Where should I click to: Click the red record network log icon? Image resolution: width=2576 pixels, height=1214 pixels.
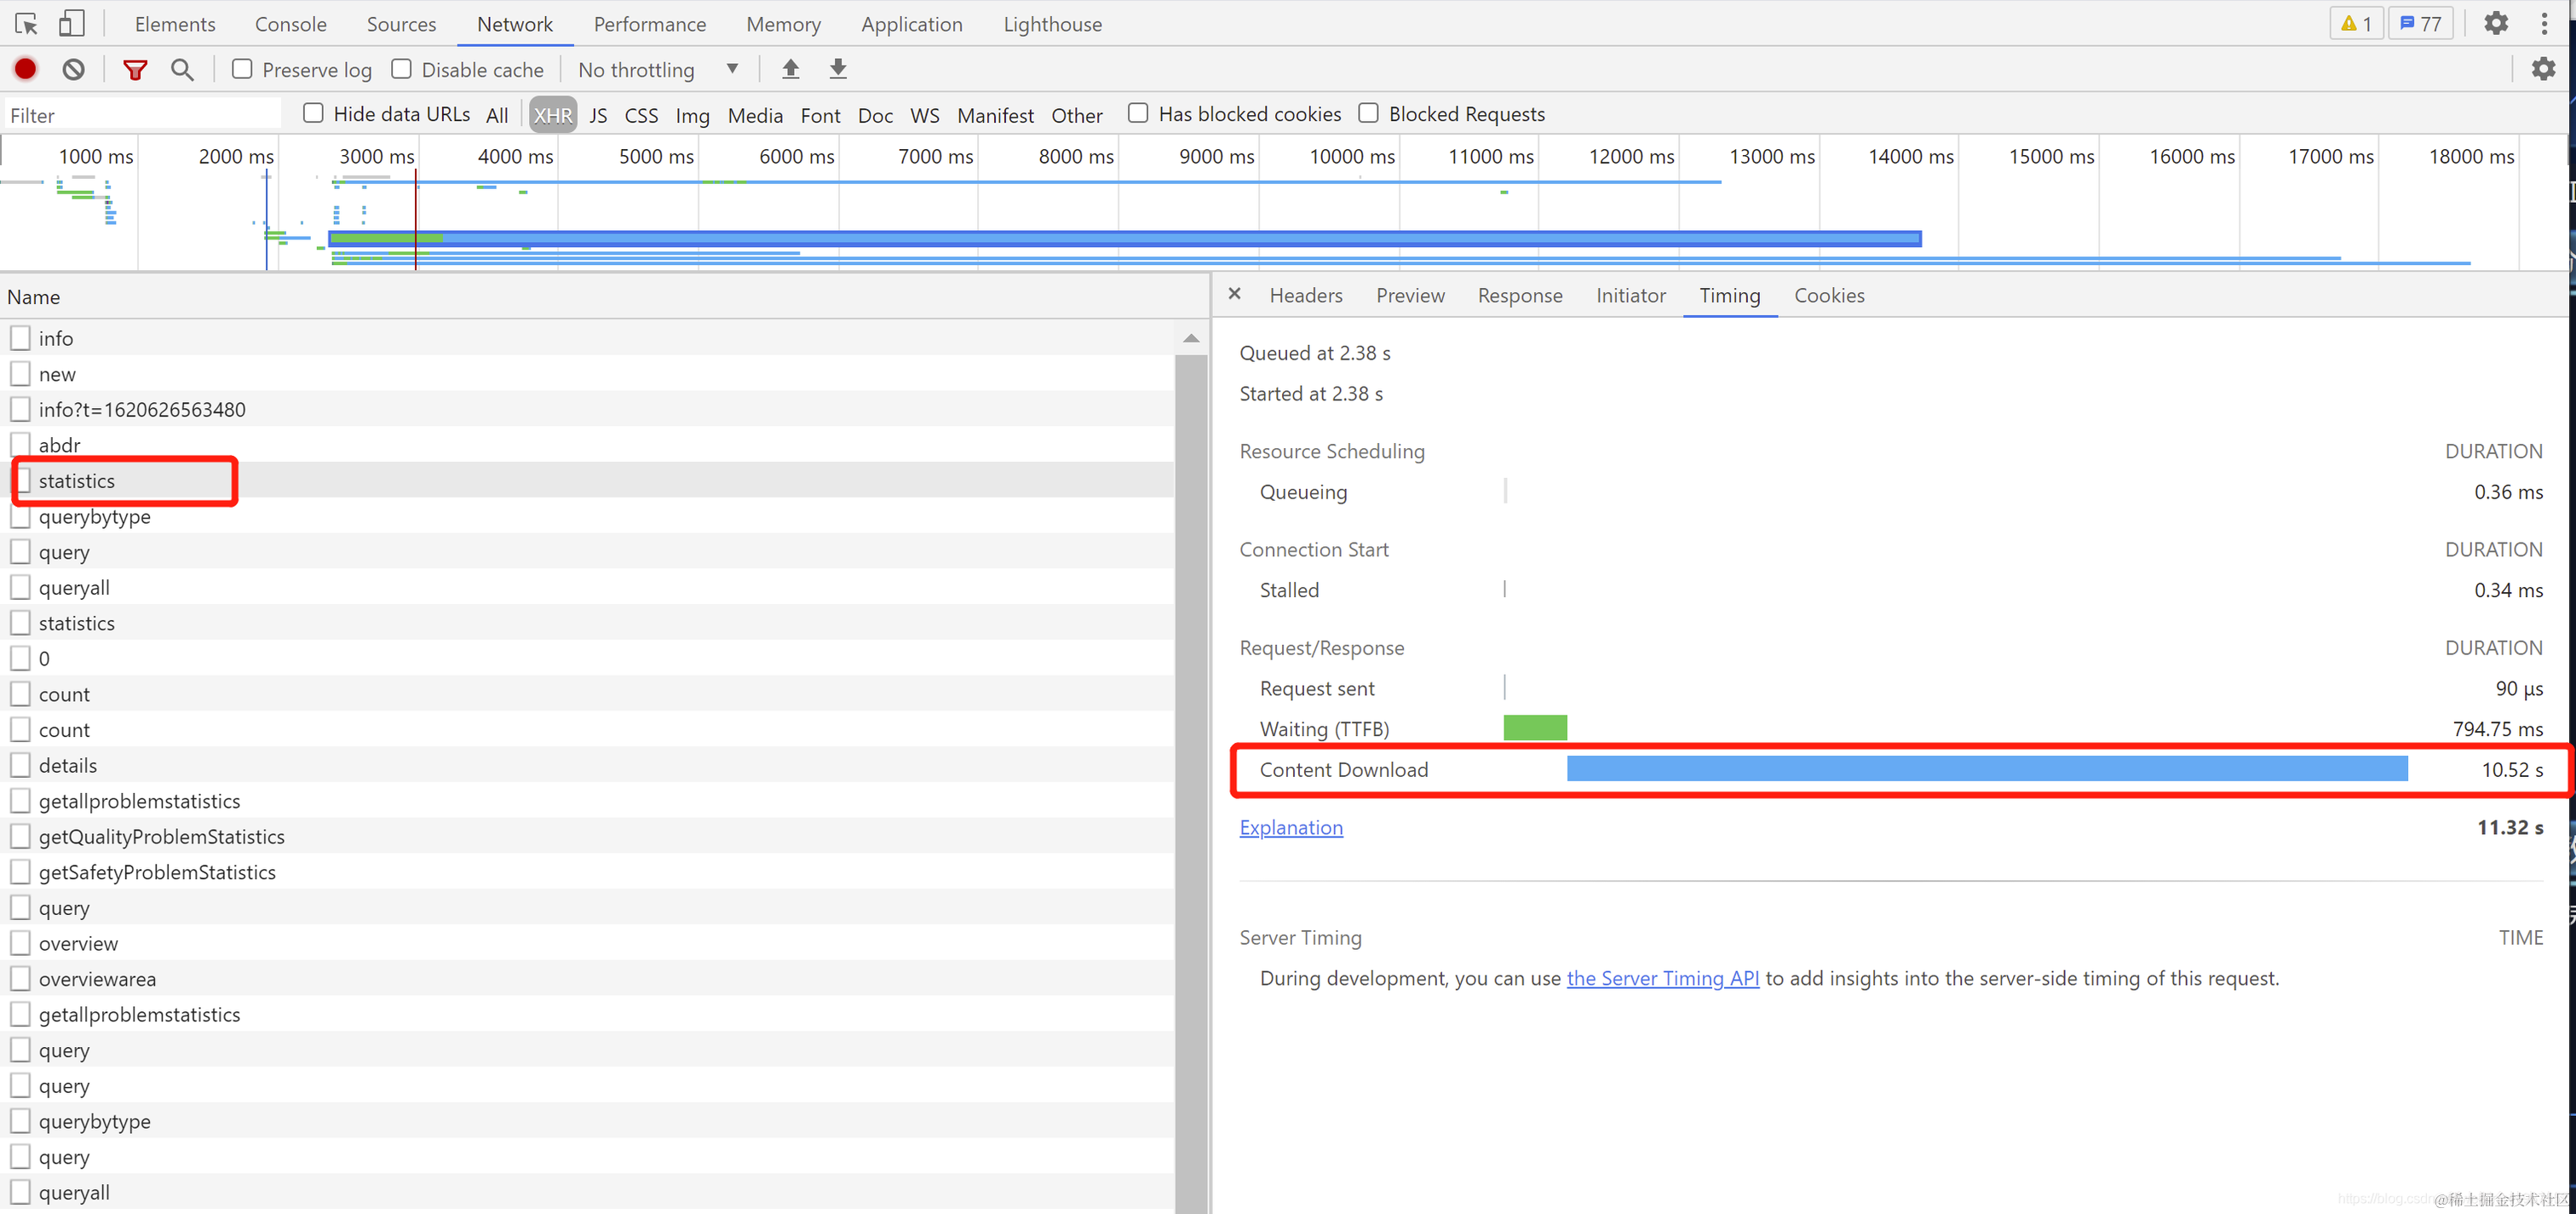tap(26, 69)
